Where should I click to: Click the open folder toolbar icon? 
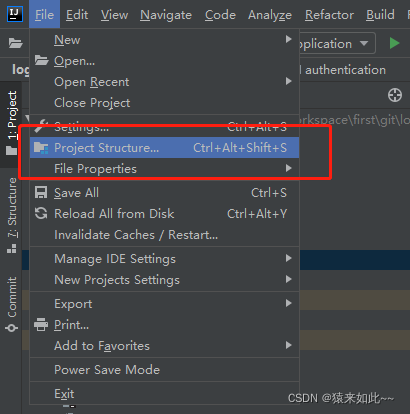(x=15, y=43)
